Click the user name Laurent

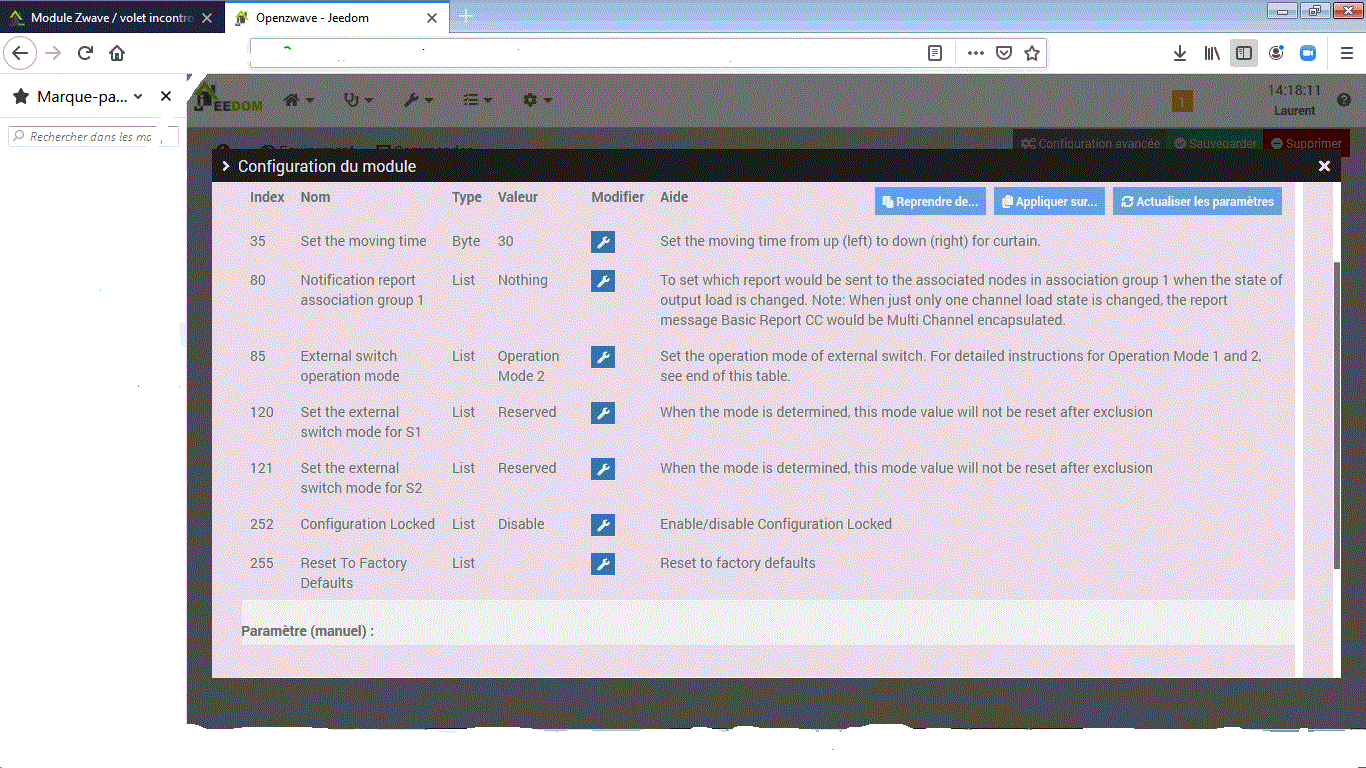tap(1295, 111)
